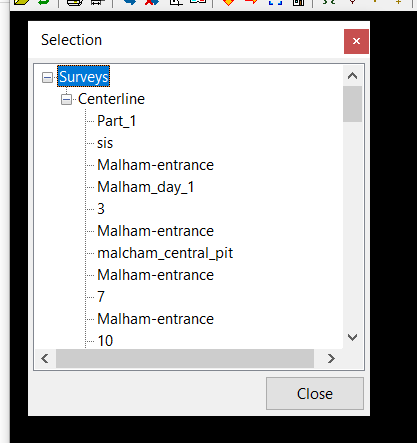Click the green reload arrows toolbar icon
Viewport: 417px width, 443px height.
click(x=43, y=2)
